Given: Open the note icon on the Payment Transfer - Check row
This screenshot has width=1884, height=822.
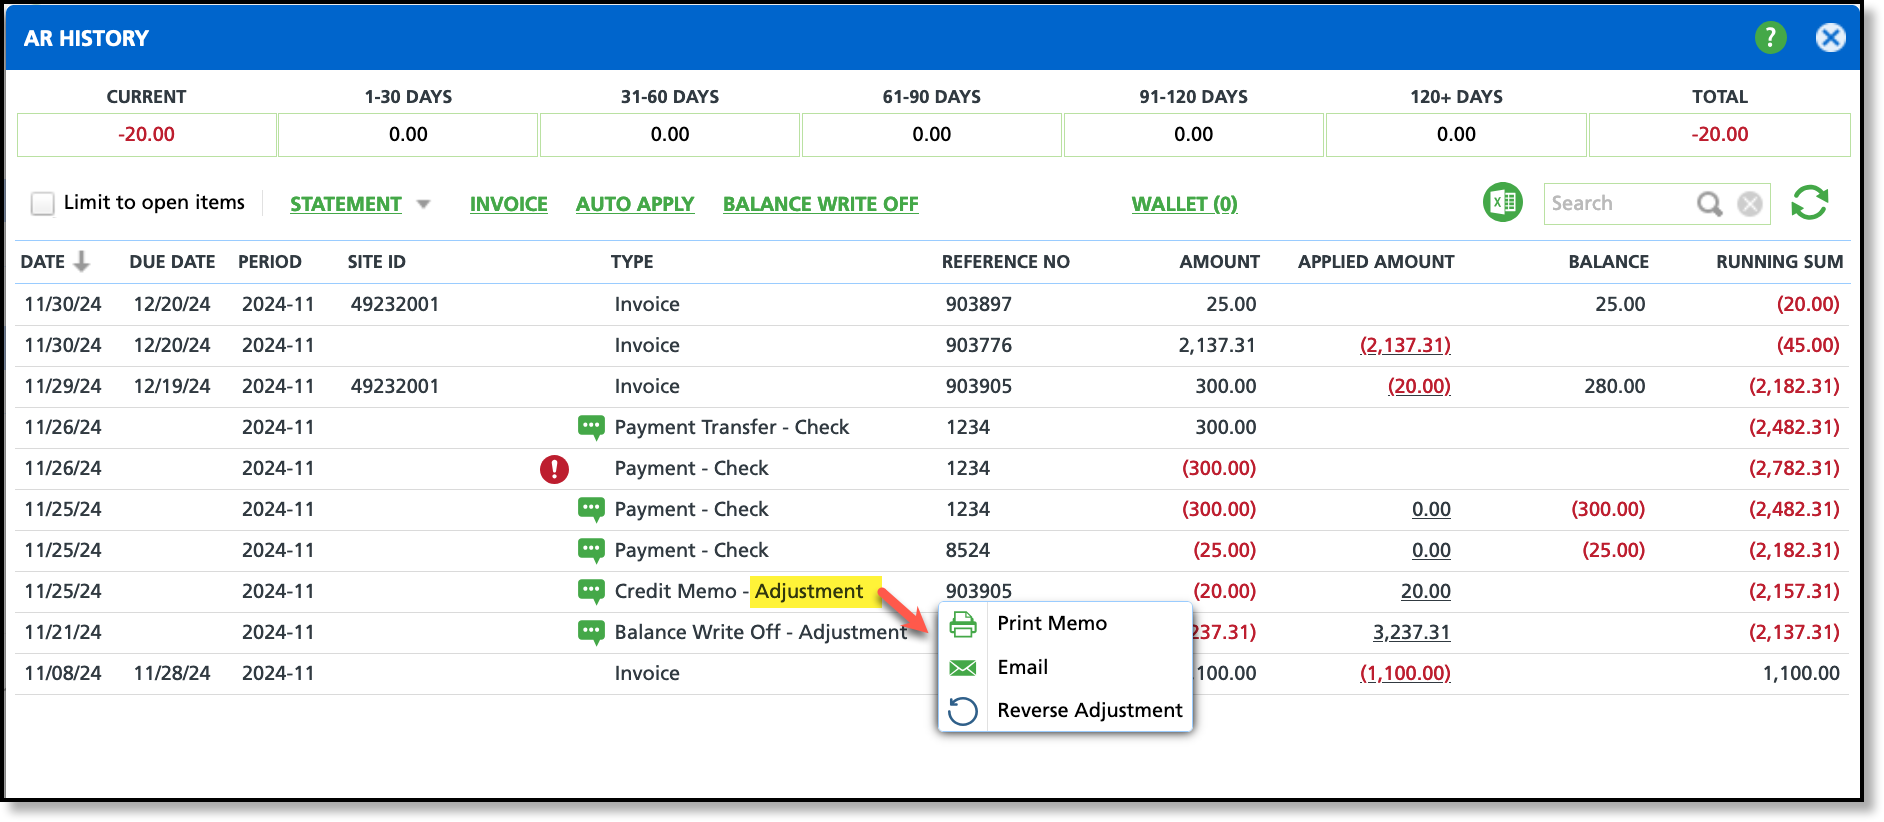Looking at the screenshot, I should (x=591, y=427).
